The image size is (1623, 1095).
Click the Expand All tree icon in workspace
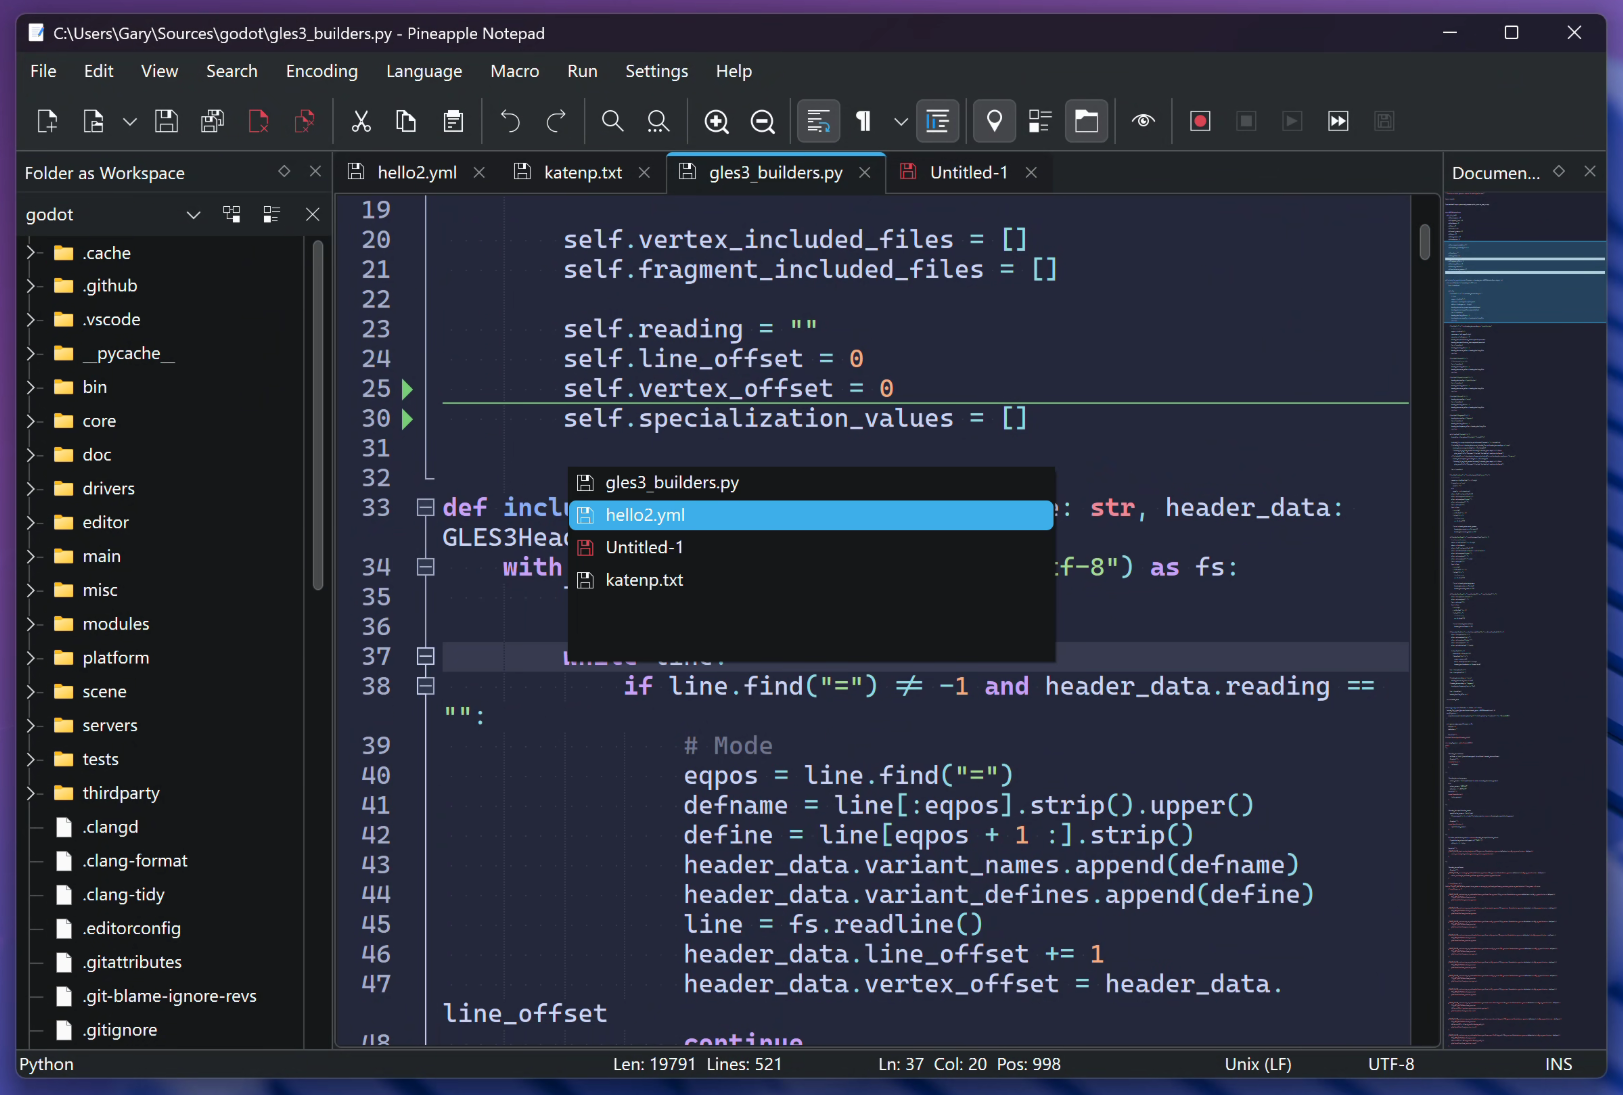click(232, 214)
